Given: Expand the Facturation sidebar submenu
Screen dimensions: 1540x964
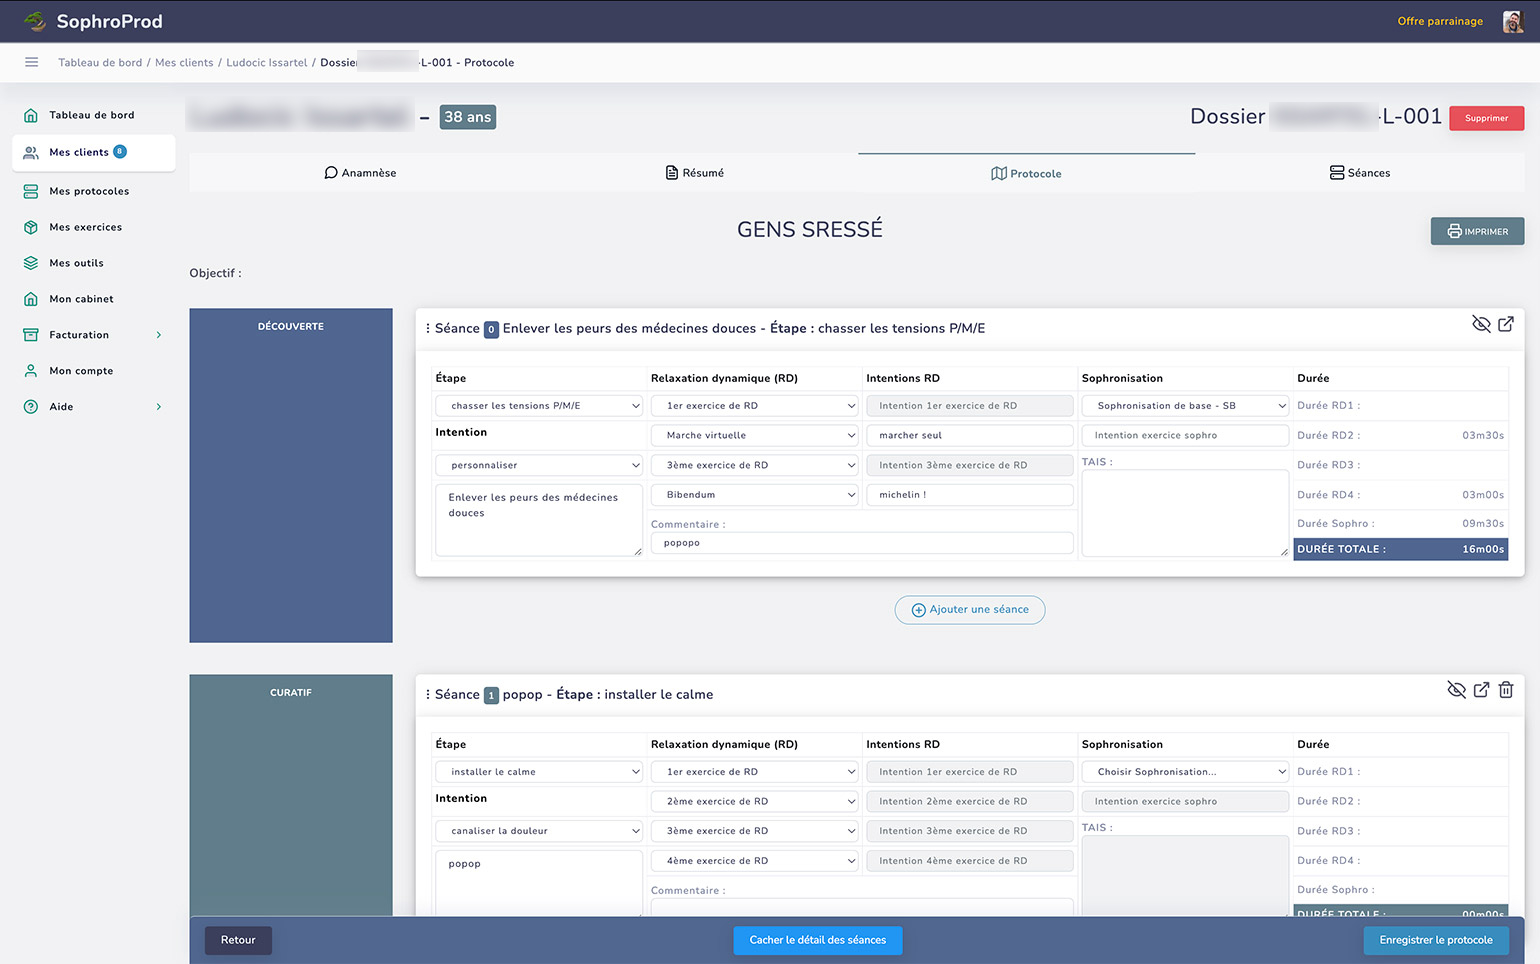Looking at the screenshot, I should (x=158, y=335).
